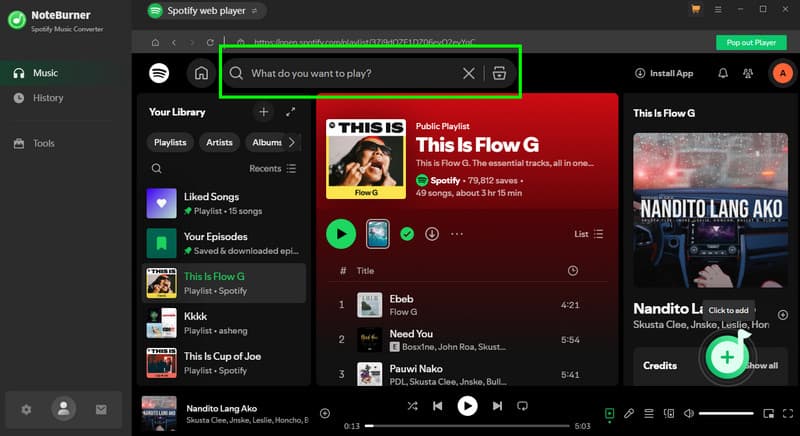The image size is (800, 436).
Task: Toggle the Now Playing view
Action: tap(609, 414)
